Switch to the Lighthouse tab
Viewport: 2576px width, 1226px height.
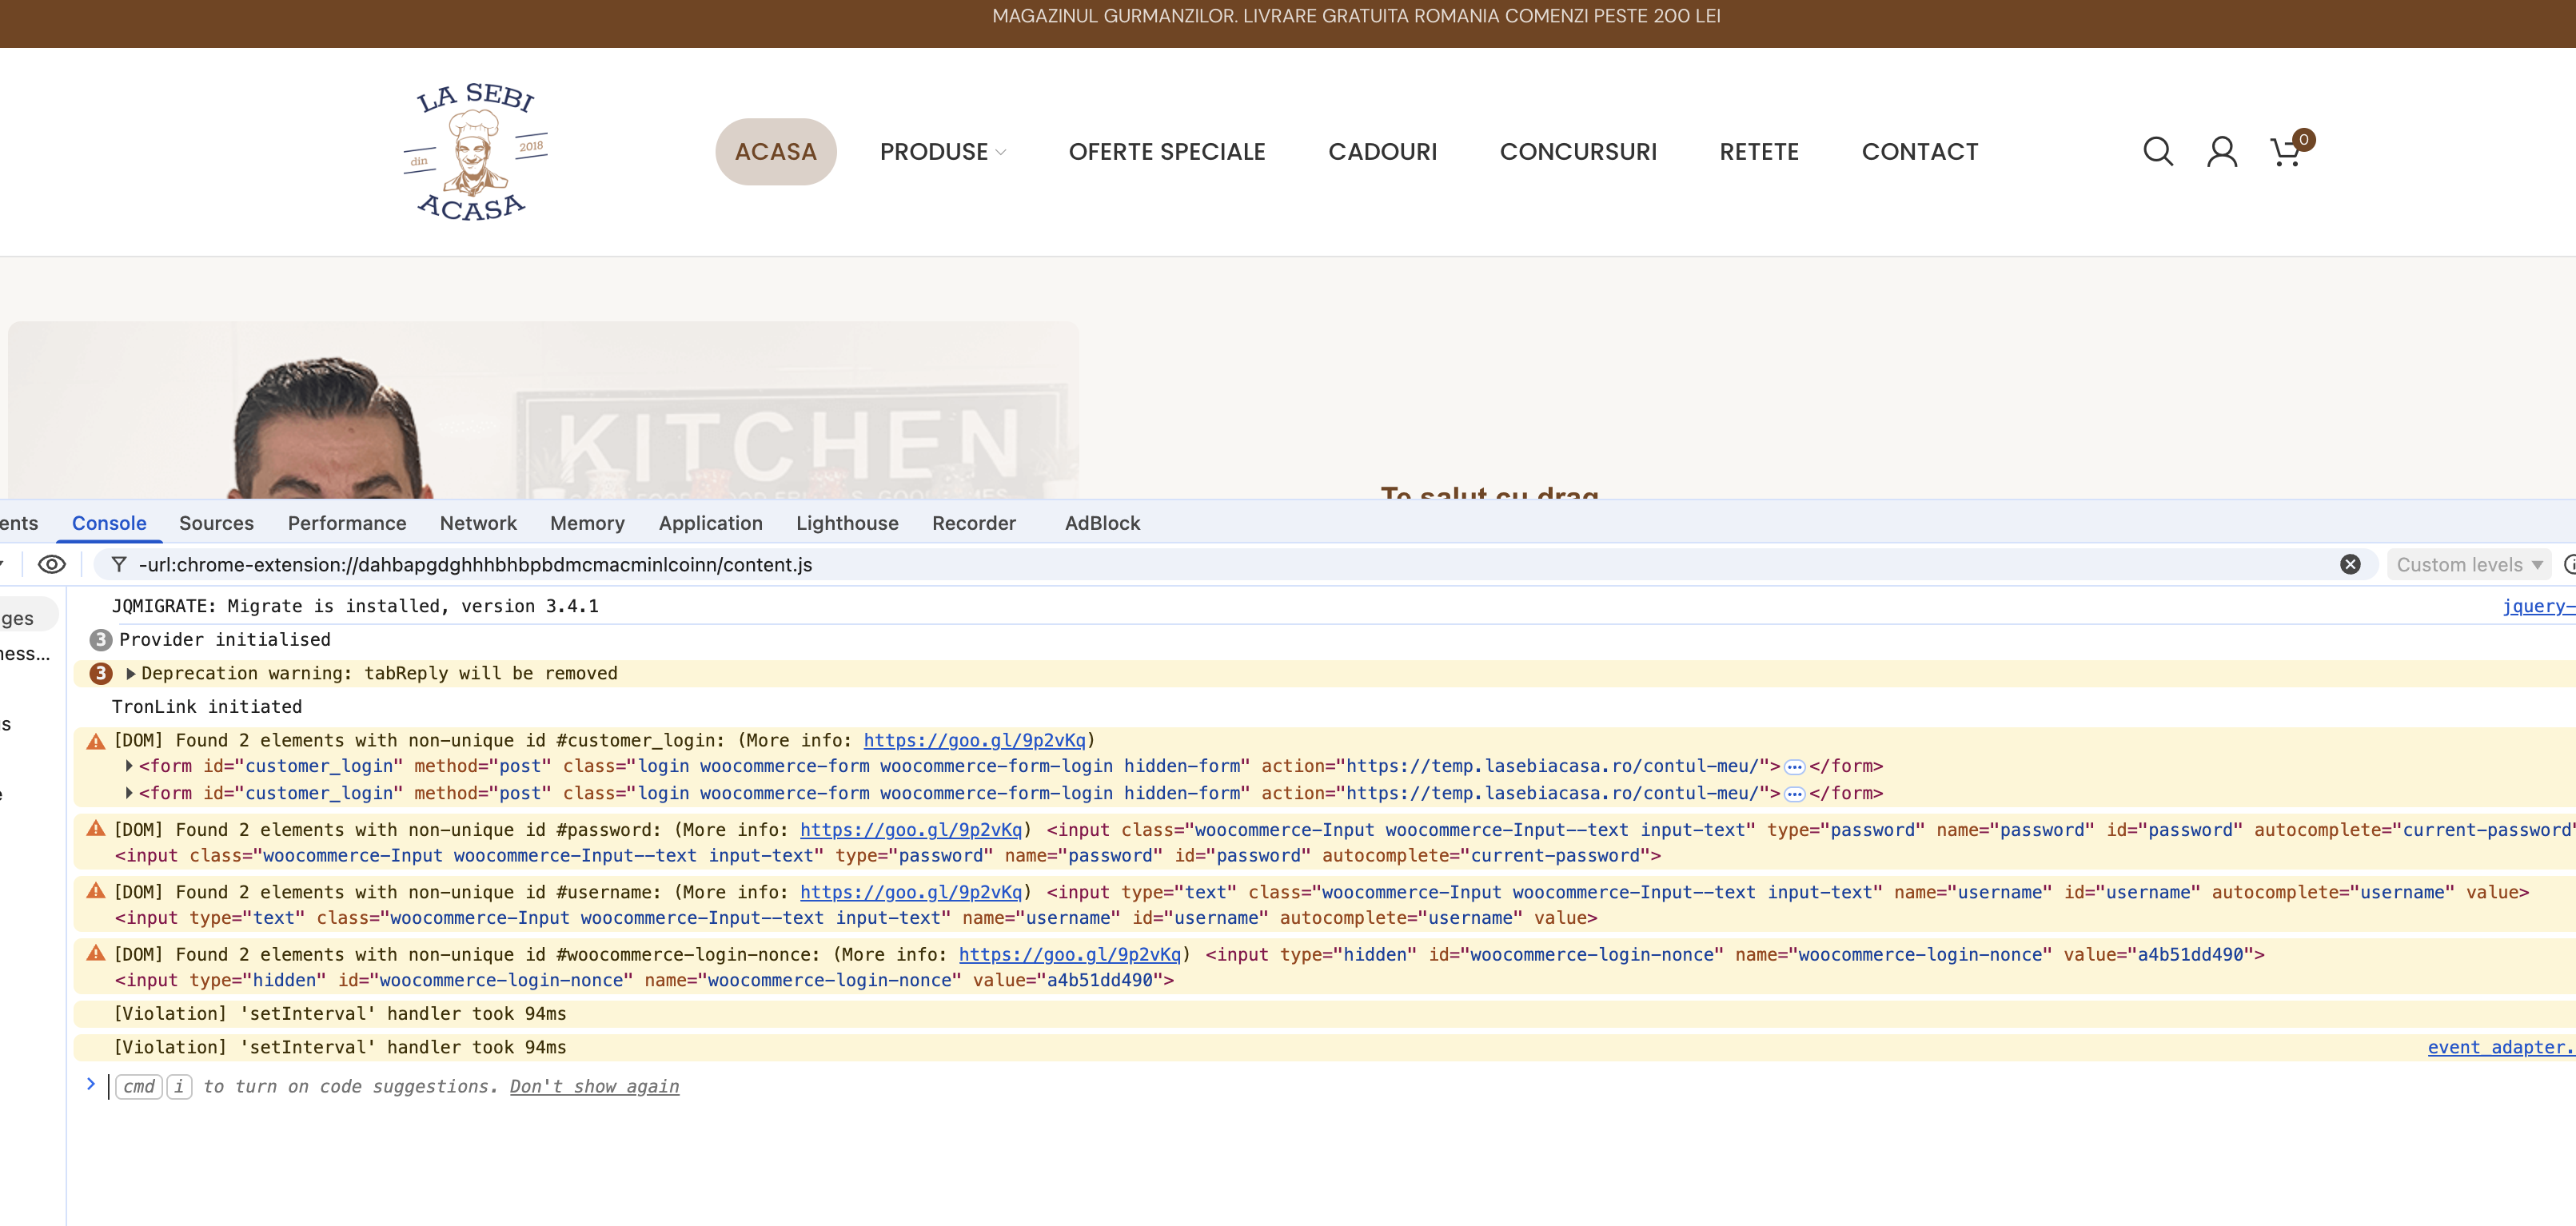(846, 523)
